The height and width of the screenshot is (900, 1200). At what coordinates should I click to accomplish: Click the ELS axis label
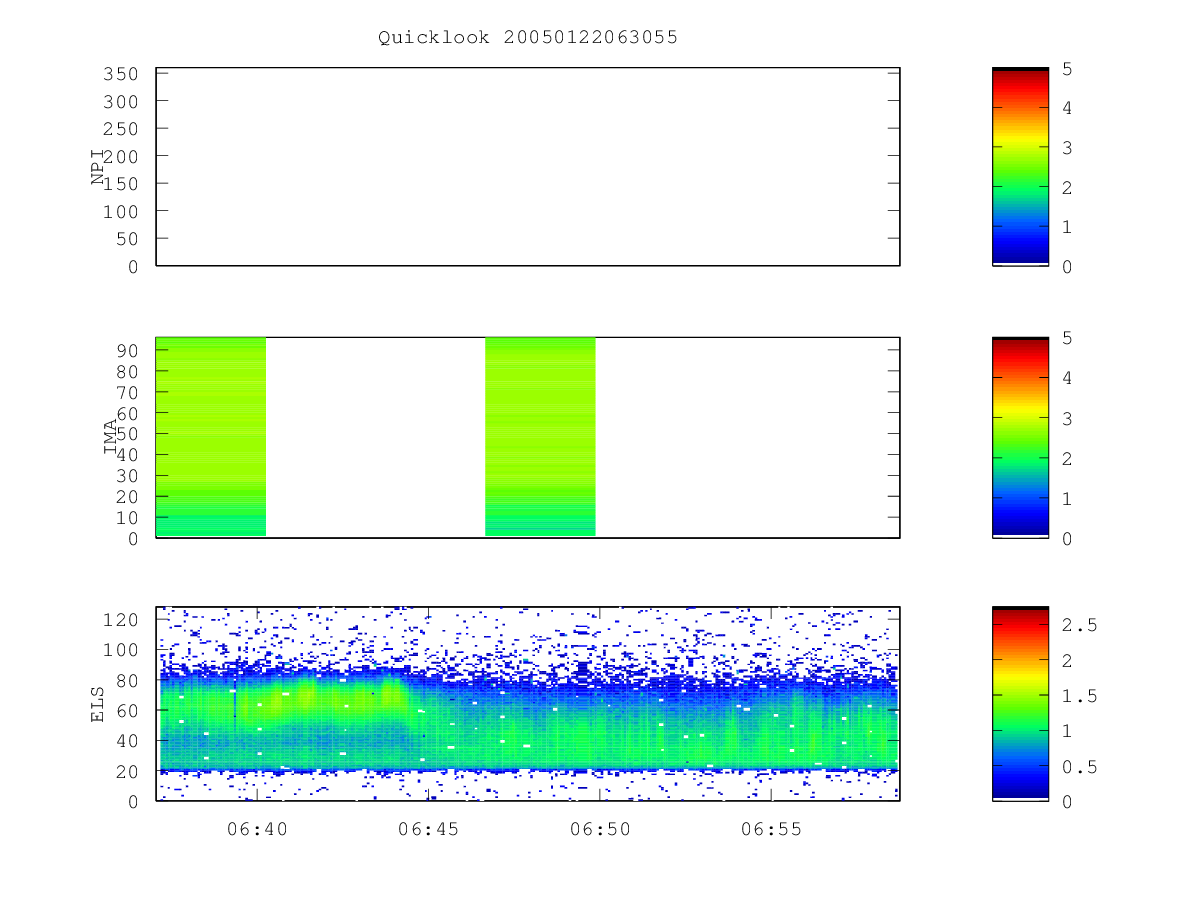pyautogui.click(x=98, y=704)
